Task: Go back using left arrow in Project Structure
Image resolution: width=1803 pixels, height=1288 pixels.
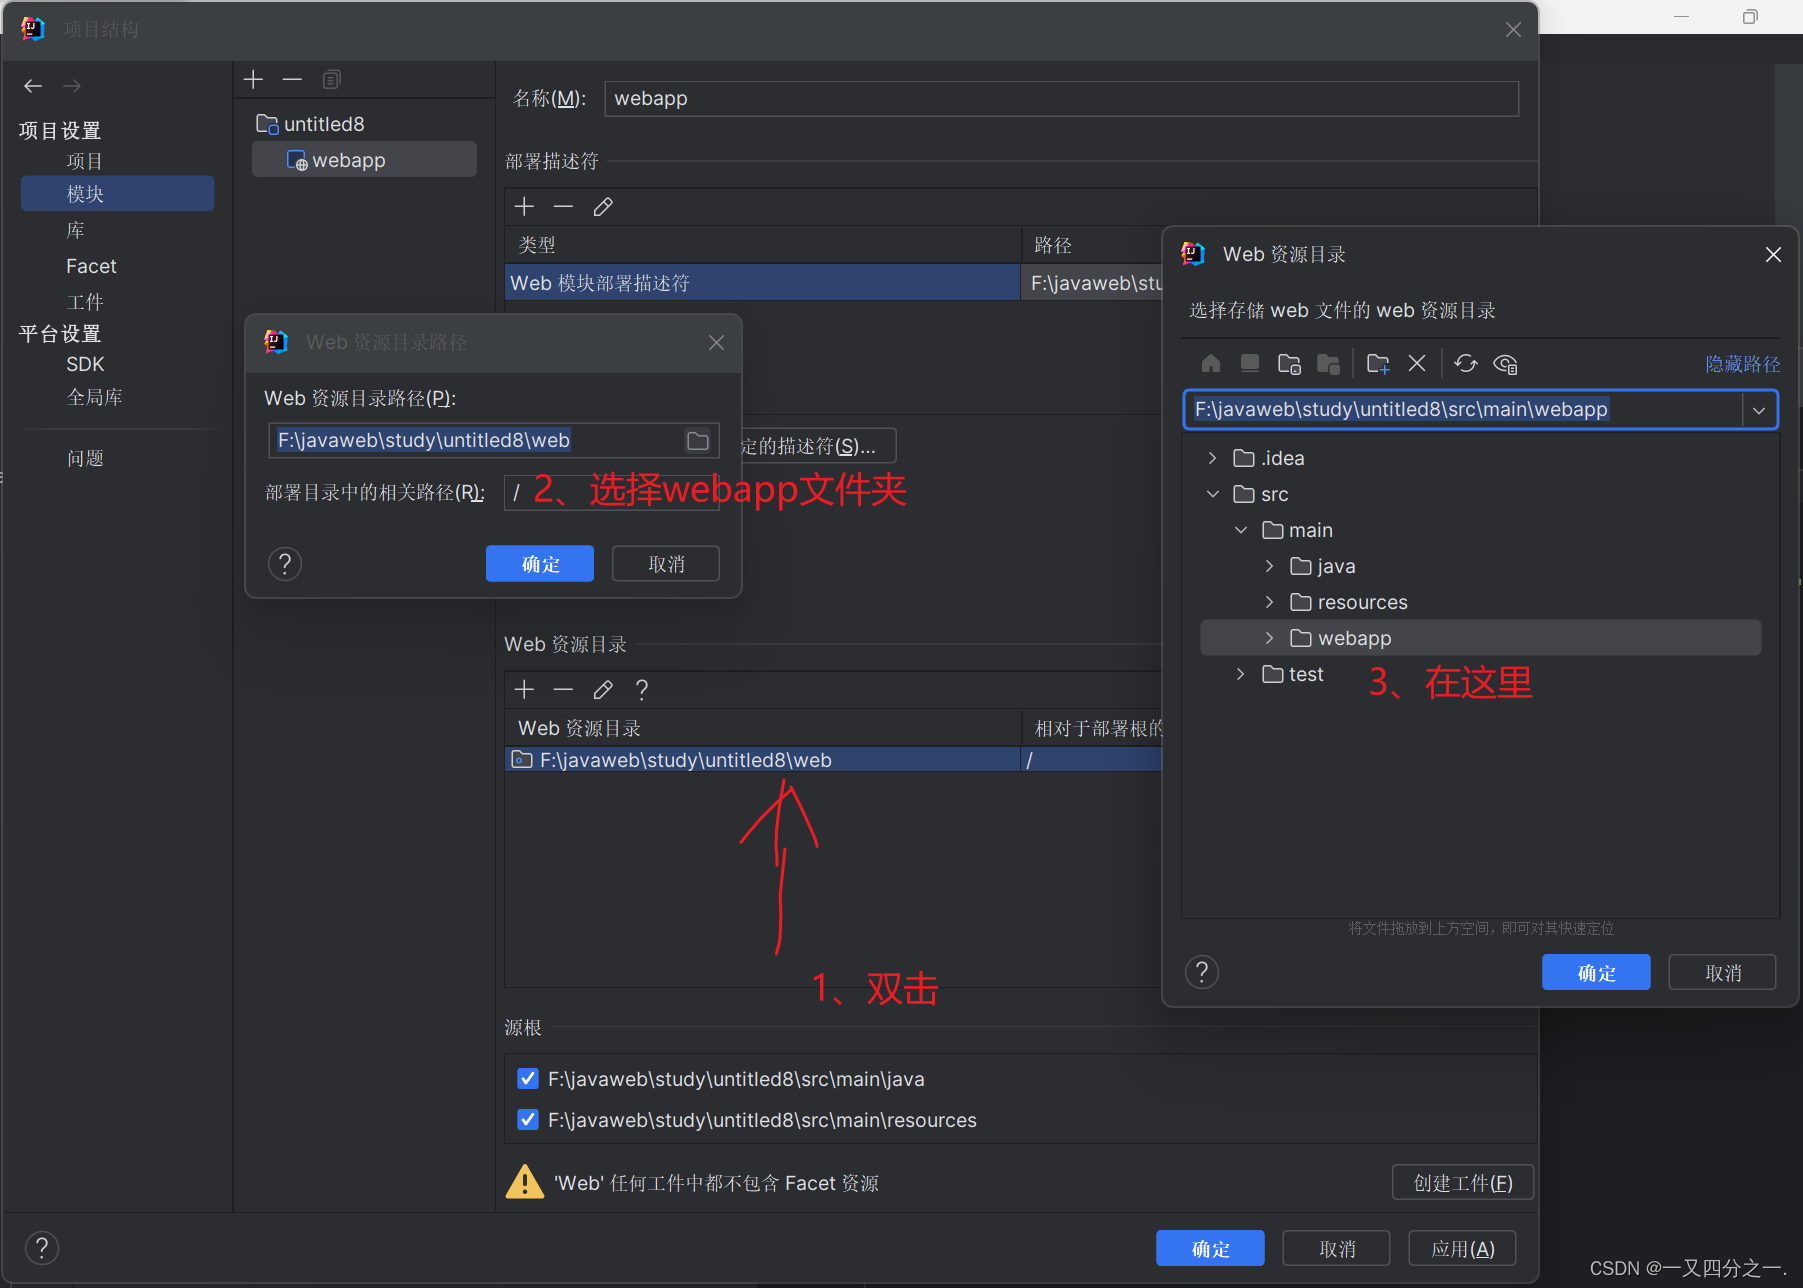Action: click(x=33, y=86)
